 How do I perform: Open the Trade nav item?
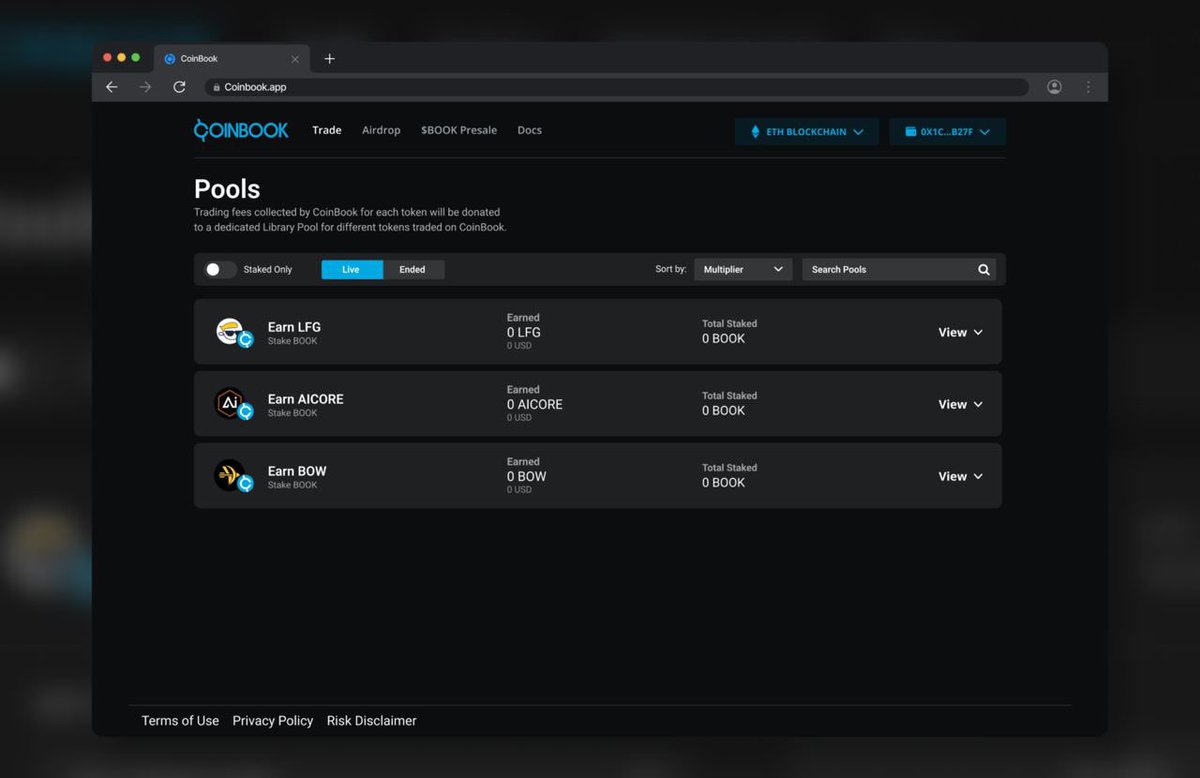pos(327,130)
